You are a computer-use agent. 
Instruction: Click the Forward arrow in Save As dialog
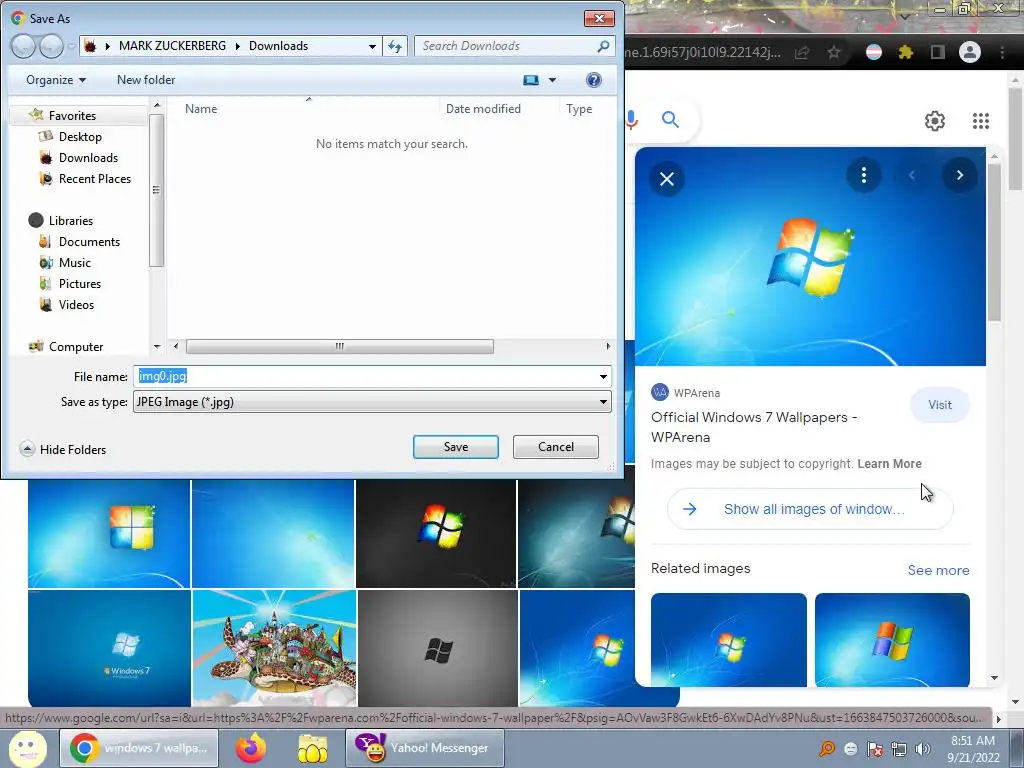click(51, 46)
